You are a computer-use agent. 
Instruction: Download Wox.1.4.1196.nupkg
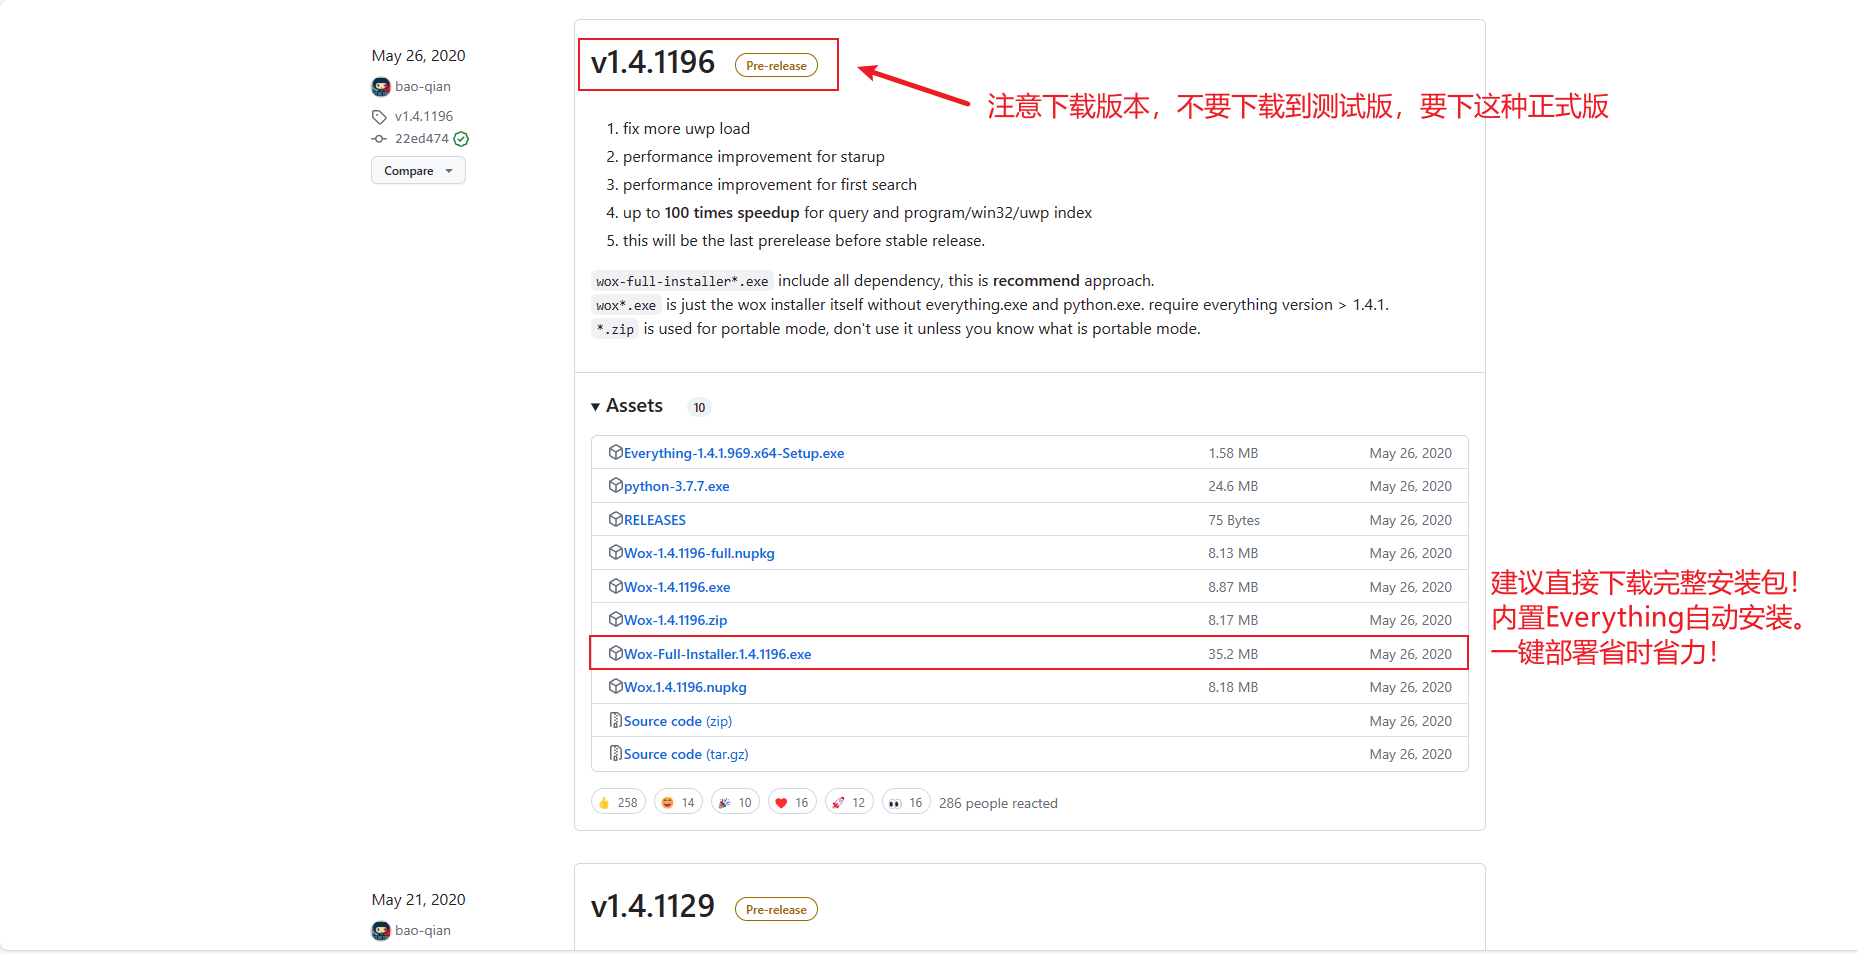(685, 687)
